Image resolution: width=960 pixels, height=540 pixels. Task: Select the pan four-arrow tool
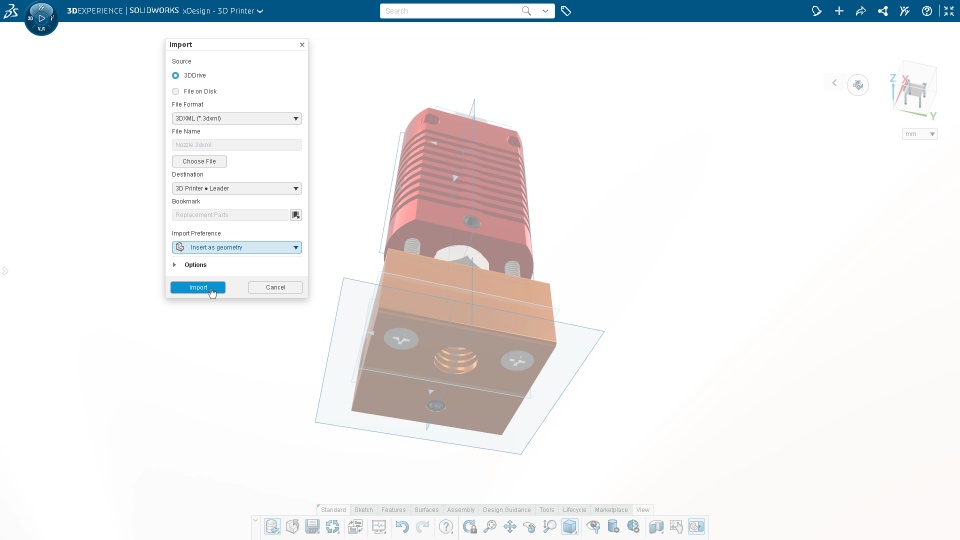pos(509,527)
